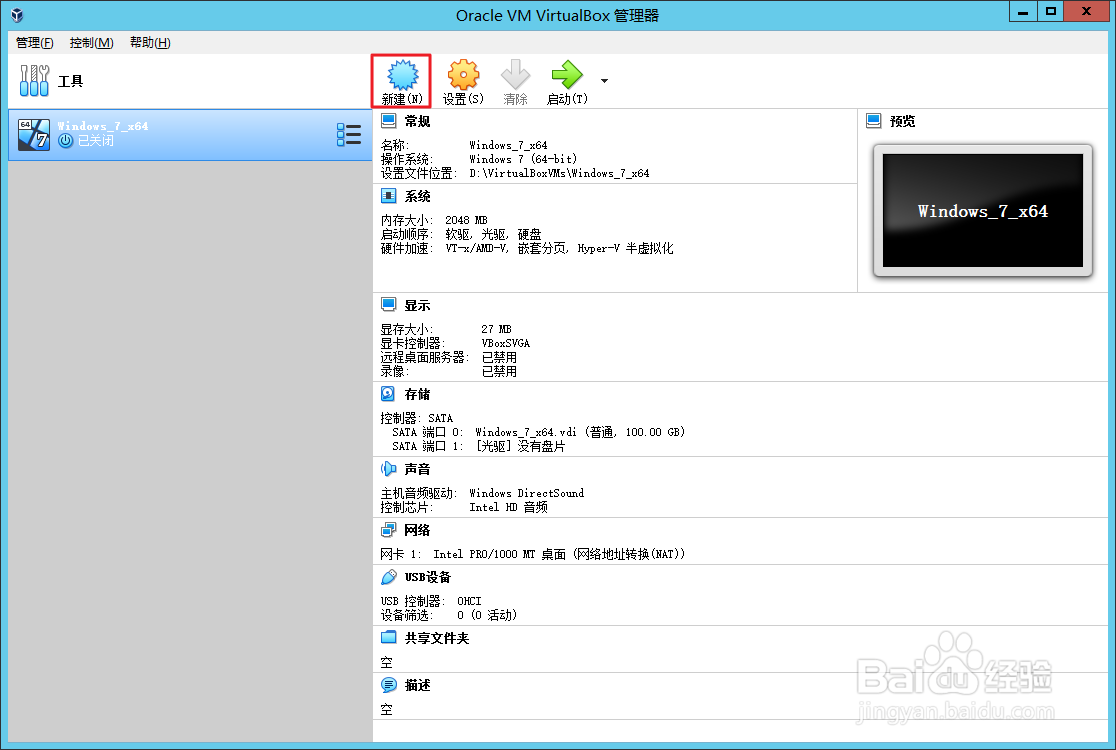Open the 工具 tools icon
This screenshot has height=750, width=1116.
34,80
